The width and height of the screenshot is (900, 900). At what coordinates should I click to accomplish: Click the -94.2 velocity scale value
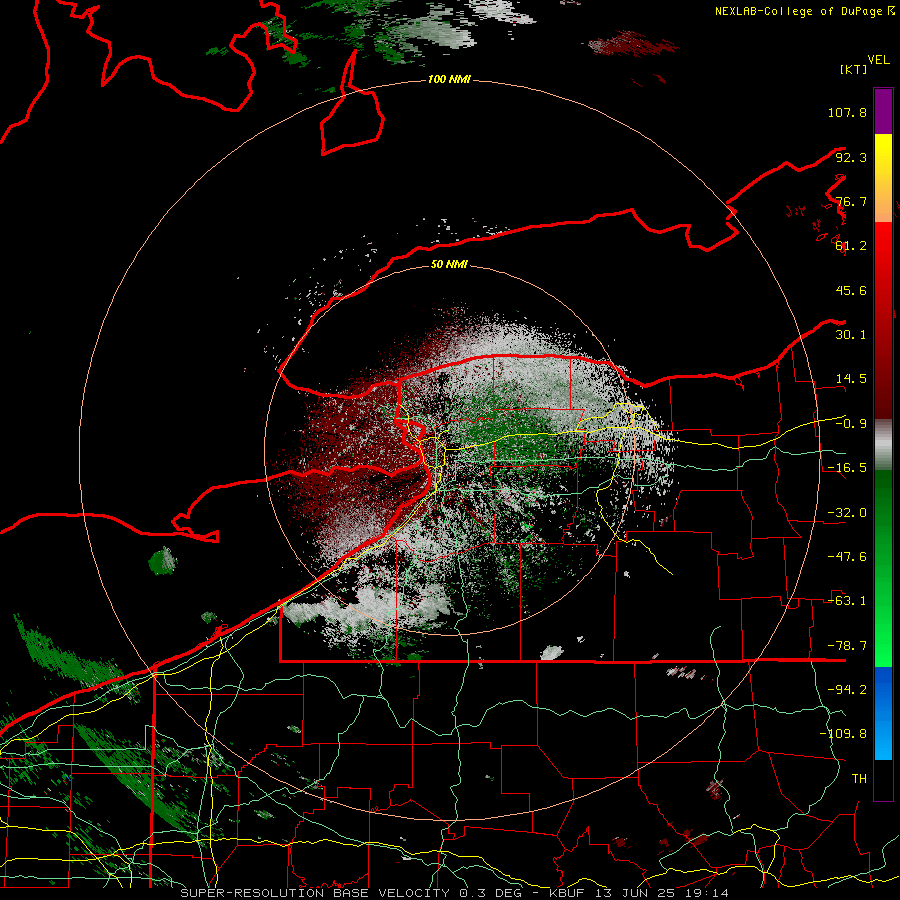click(x=847, y=690)
